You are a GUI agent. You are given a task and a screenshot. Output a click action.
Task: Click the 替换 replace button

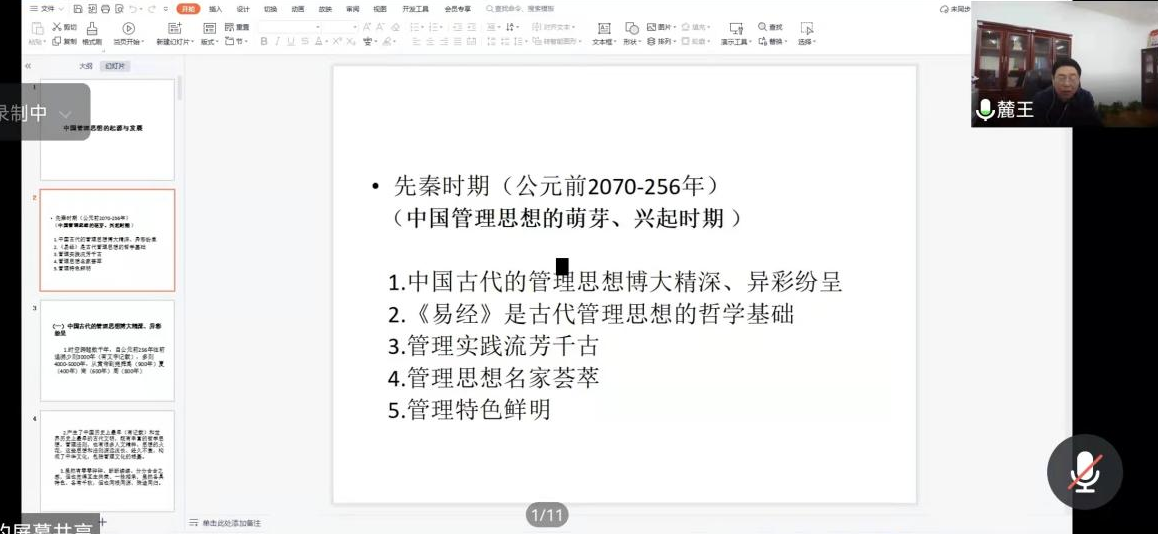pos(772,41)
